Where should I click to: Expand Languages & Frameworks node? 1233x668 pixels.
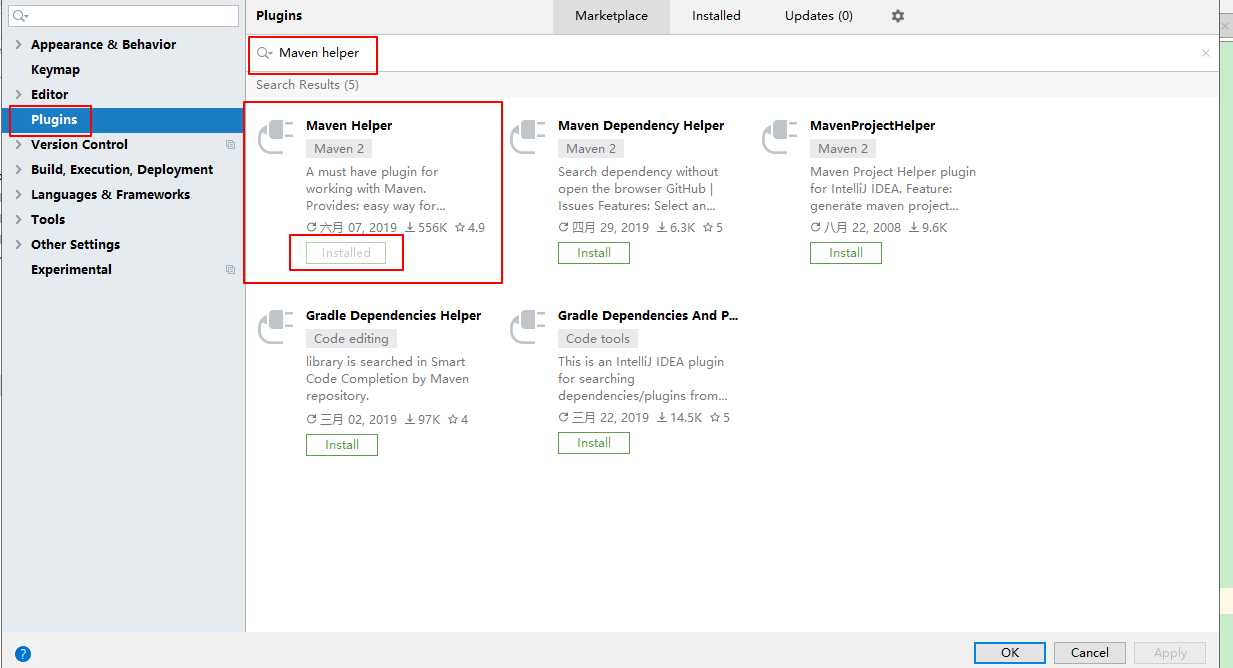18,195
